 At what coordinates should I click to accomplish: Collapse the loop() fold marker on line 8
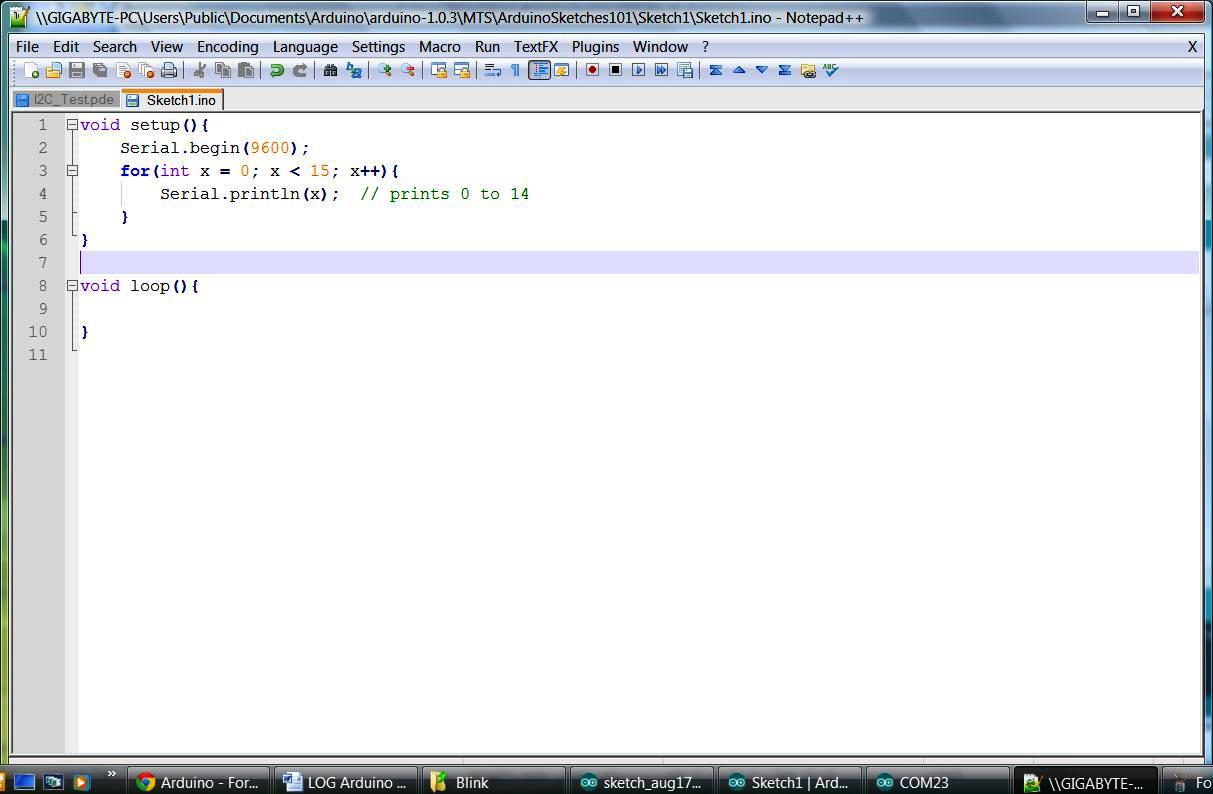[x=72, y=286]
